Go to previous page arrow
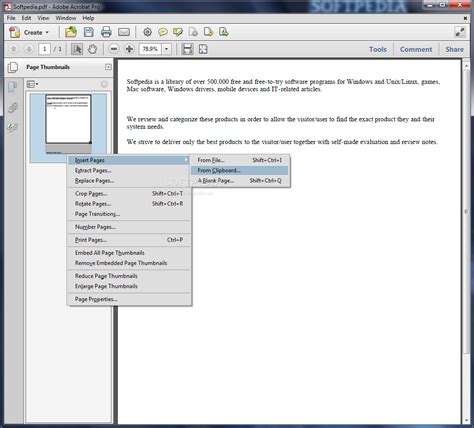Viewport: 474px width, 428px height. tap(14, 49)
